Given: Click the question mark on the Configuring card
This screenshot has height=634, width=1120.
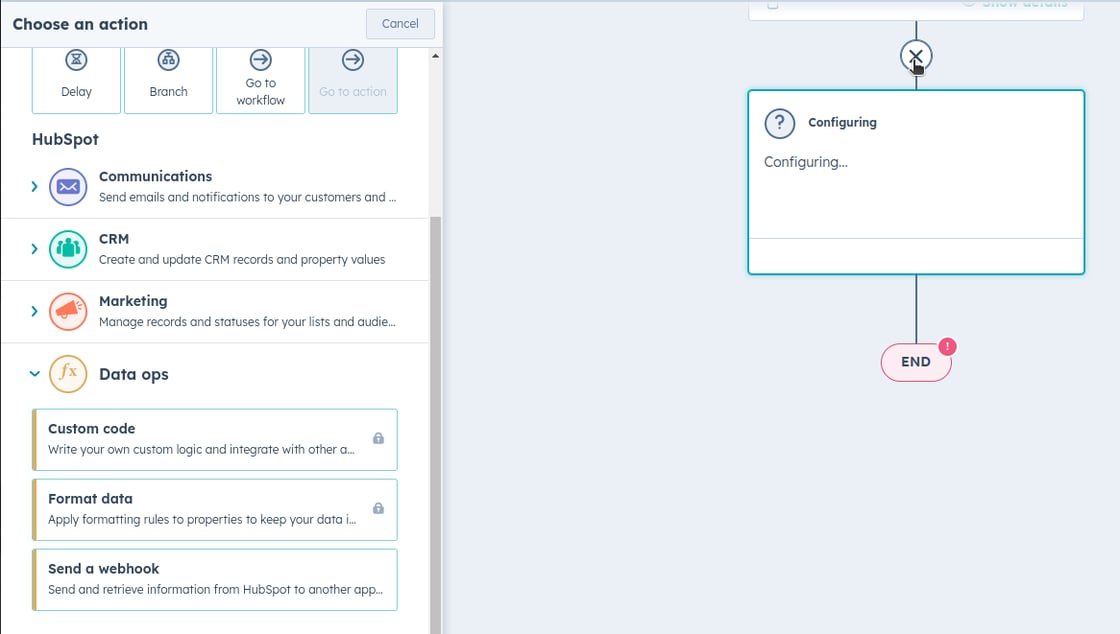Looking at the screenshot, I should (x=779, y=123).
